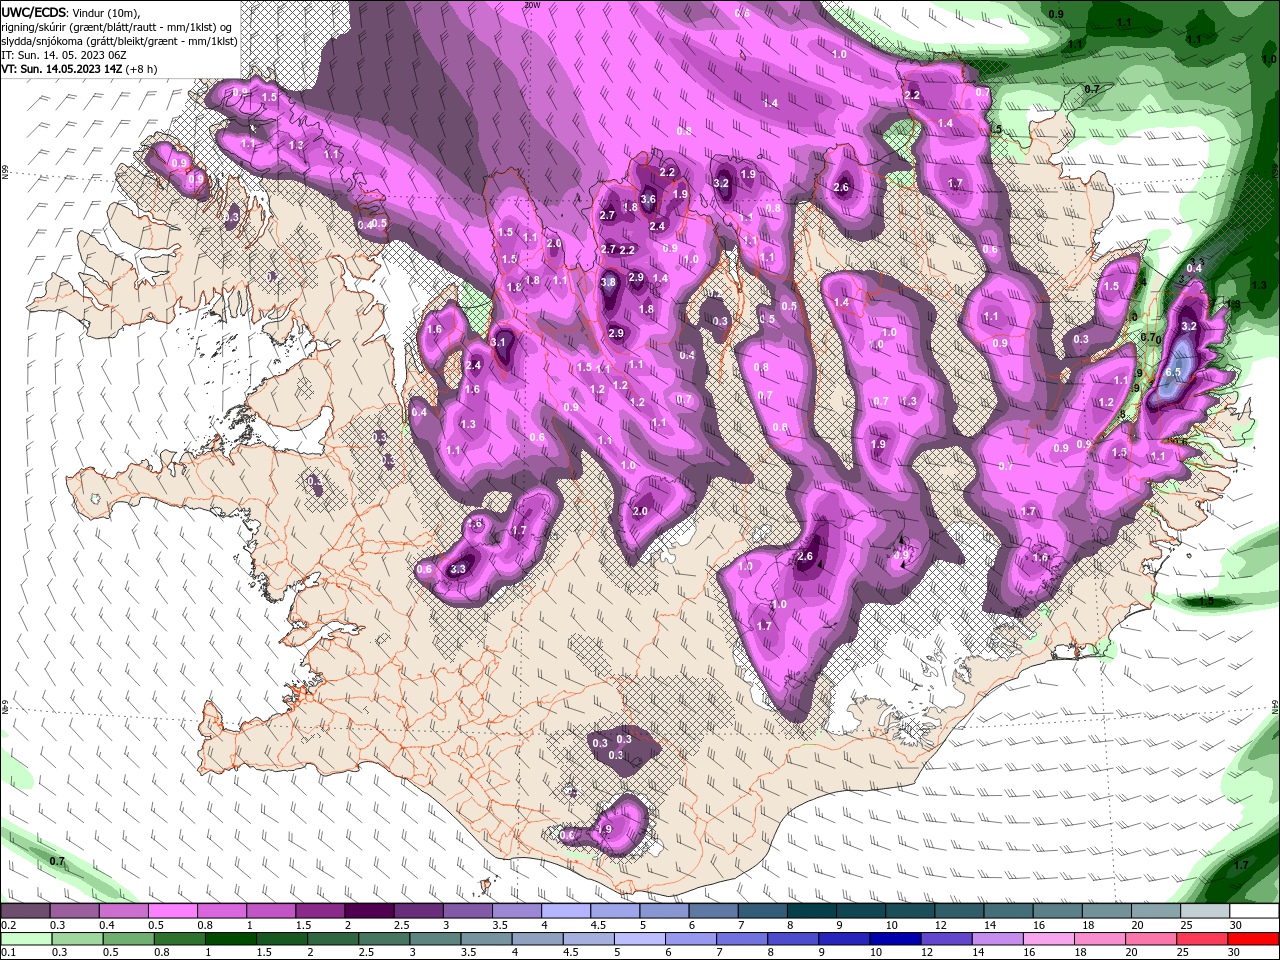The image size is (1280, 960).
Task: Click the UWC/ECDS title text
Action: [x=34, y=12]
